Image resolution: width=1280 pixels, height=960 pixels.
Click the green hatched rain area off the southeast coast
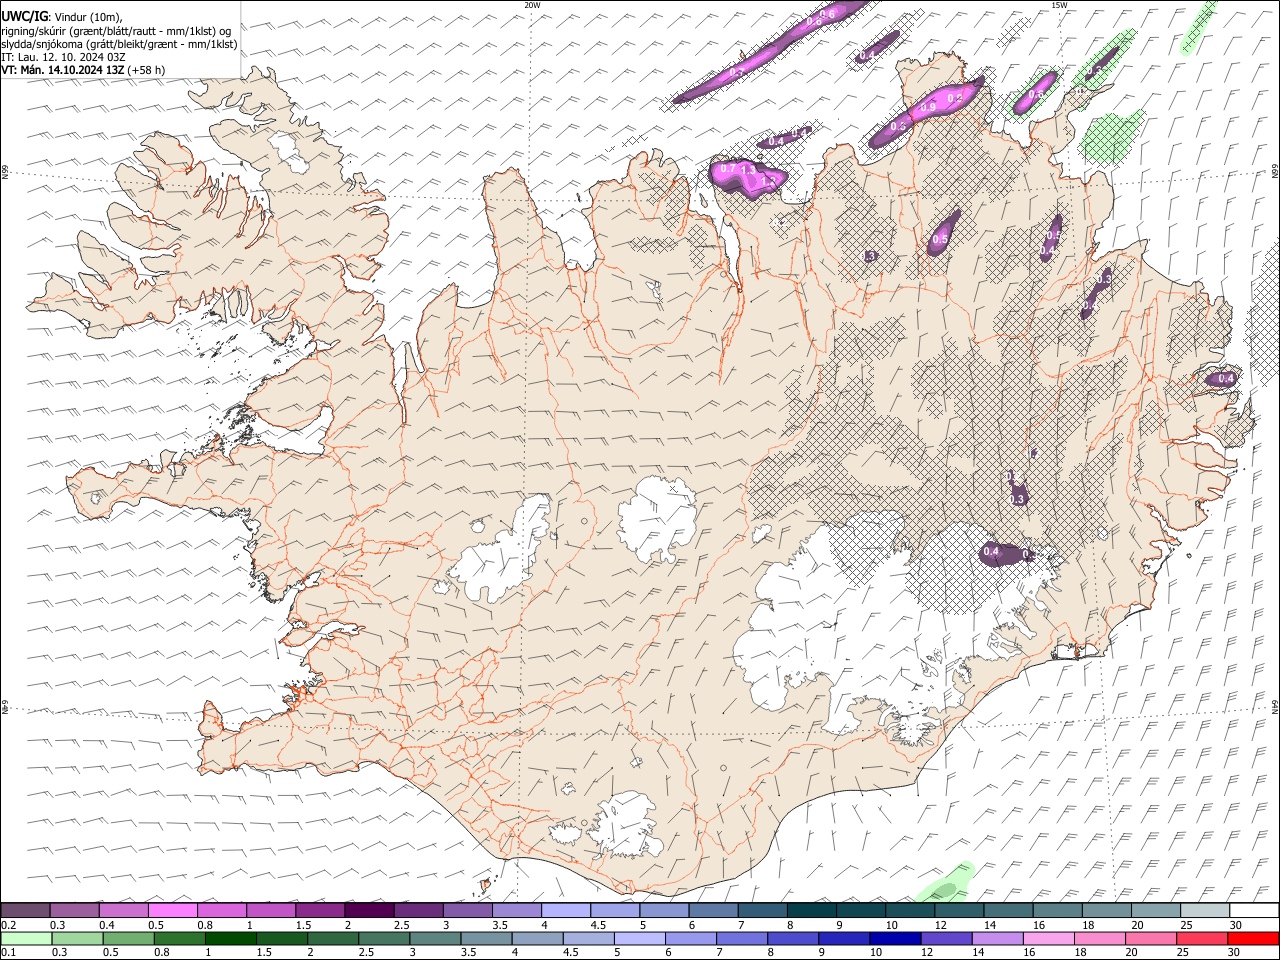pyautogui.click(x=946, y=884)
